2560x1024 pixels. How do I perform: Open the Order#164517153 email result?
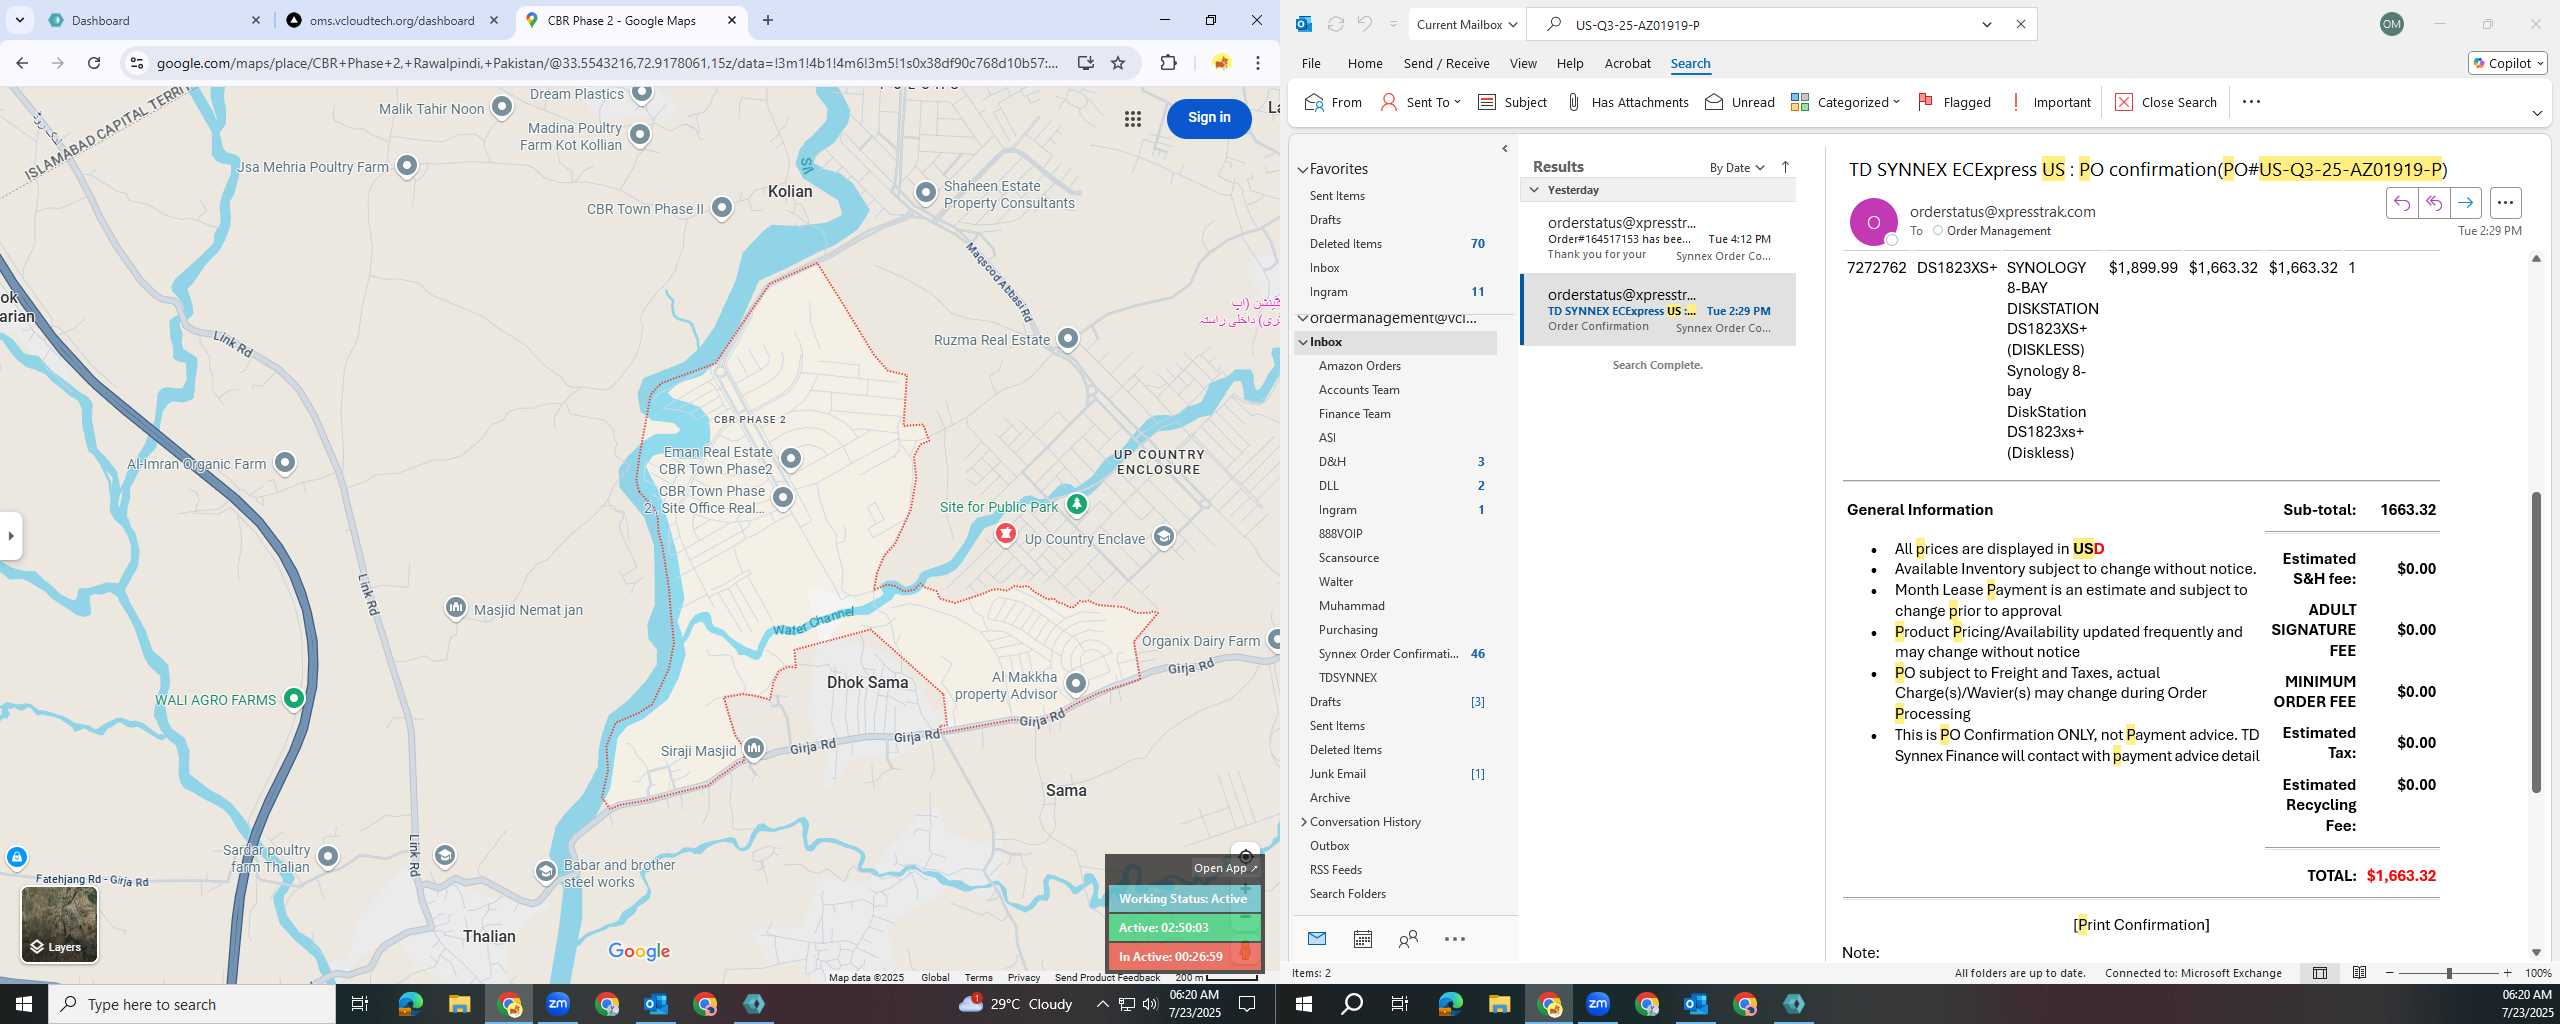(x=1658, y=238)
